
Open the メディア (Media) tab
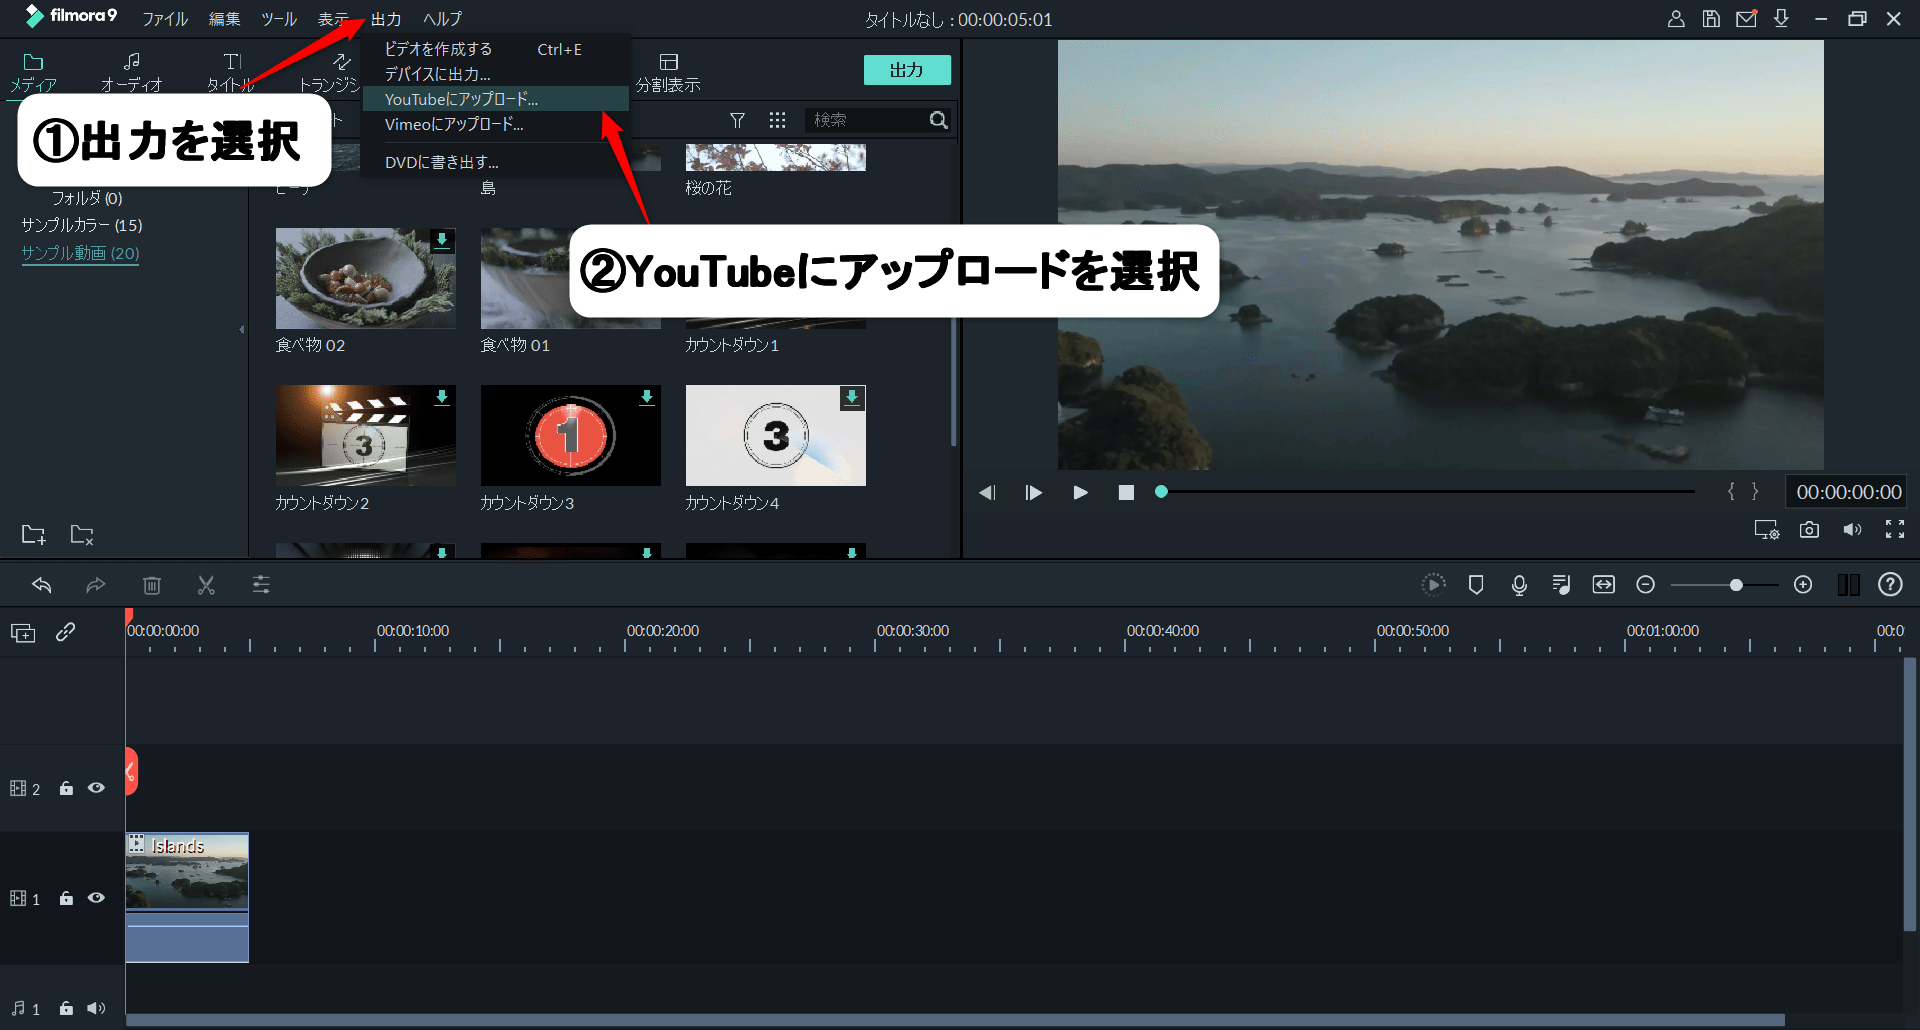[33, 73]
